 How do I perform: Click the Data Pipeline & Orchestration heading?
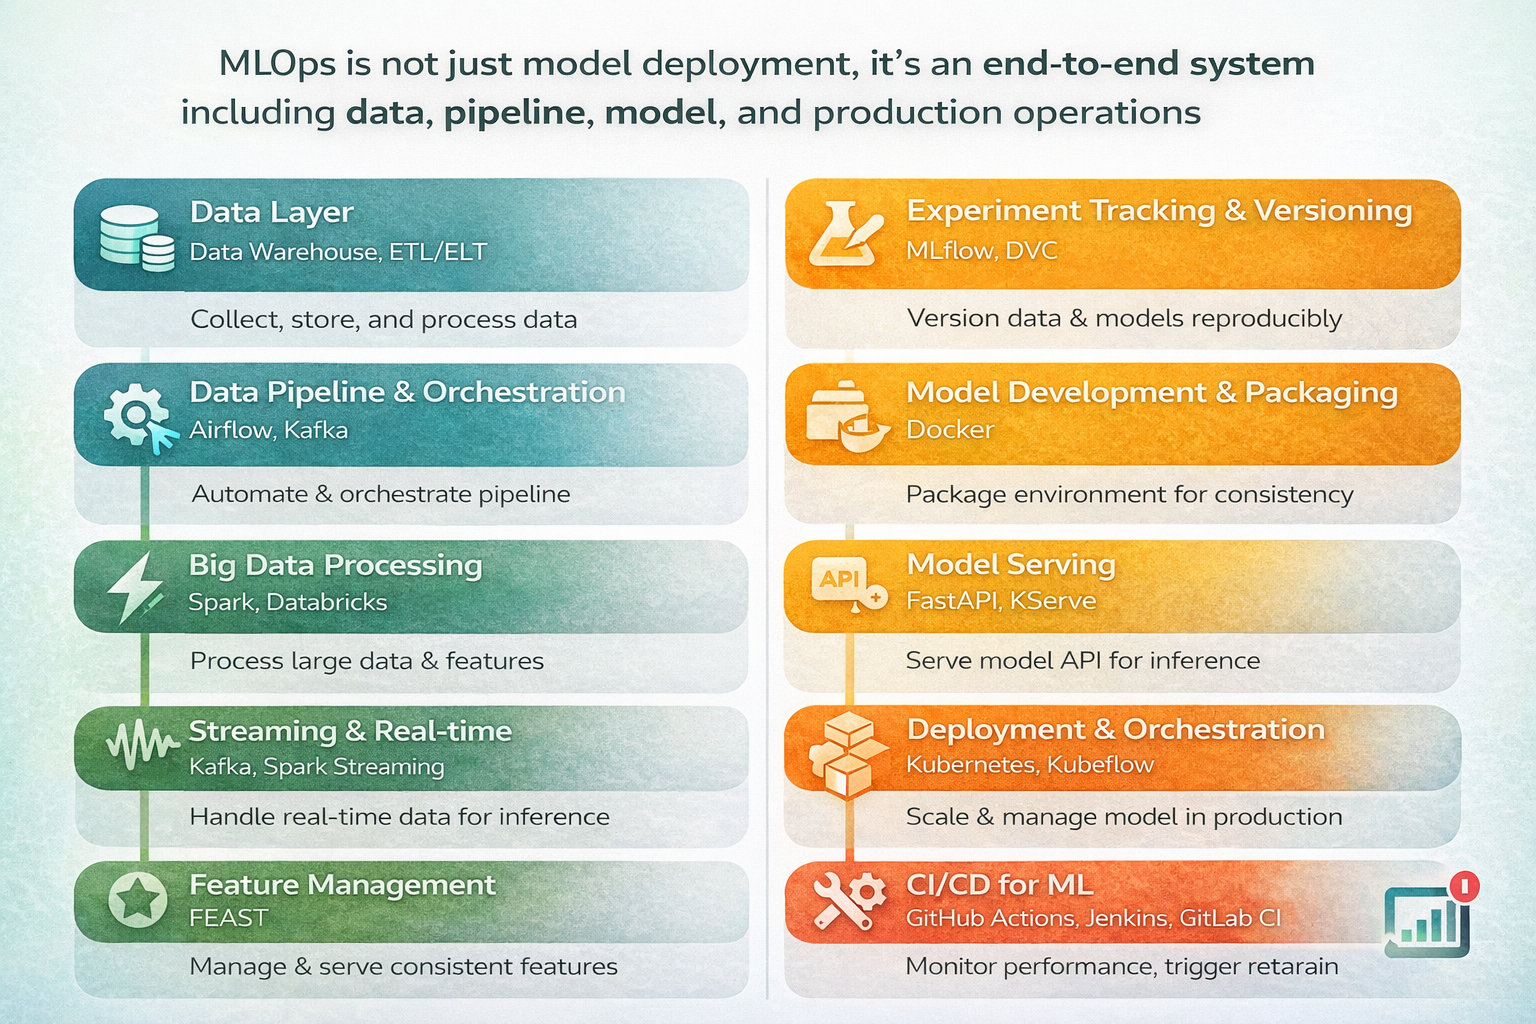click(x=407, y=392)
